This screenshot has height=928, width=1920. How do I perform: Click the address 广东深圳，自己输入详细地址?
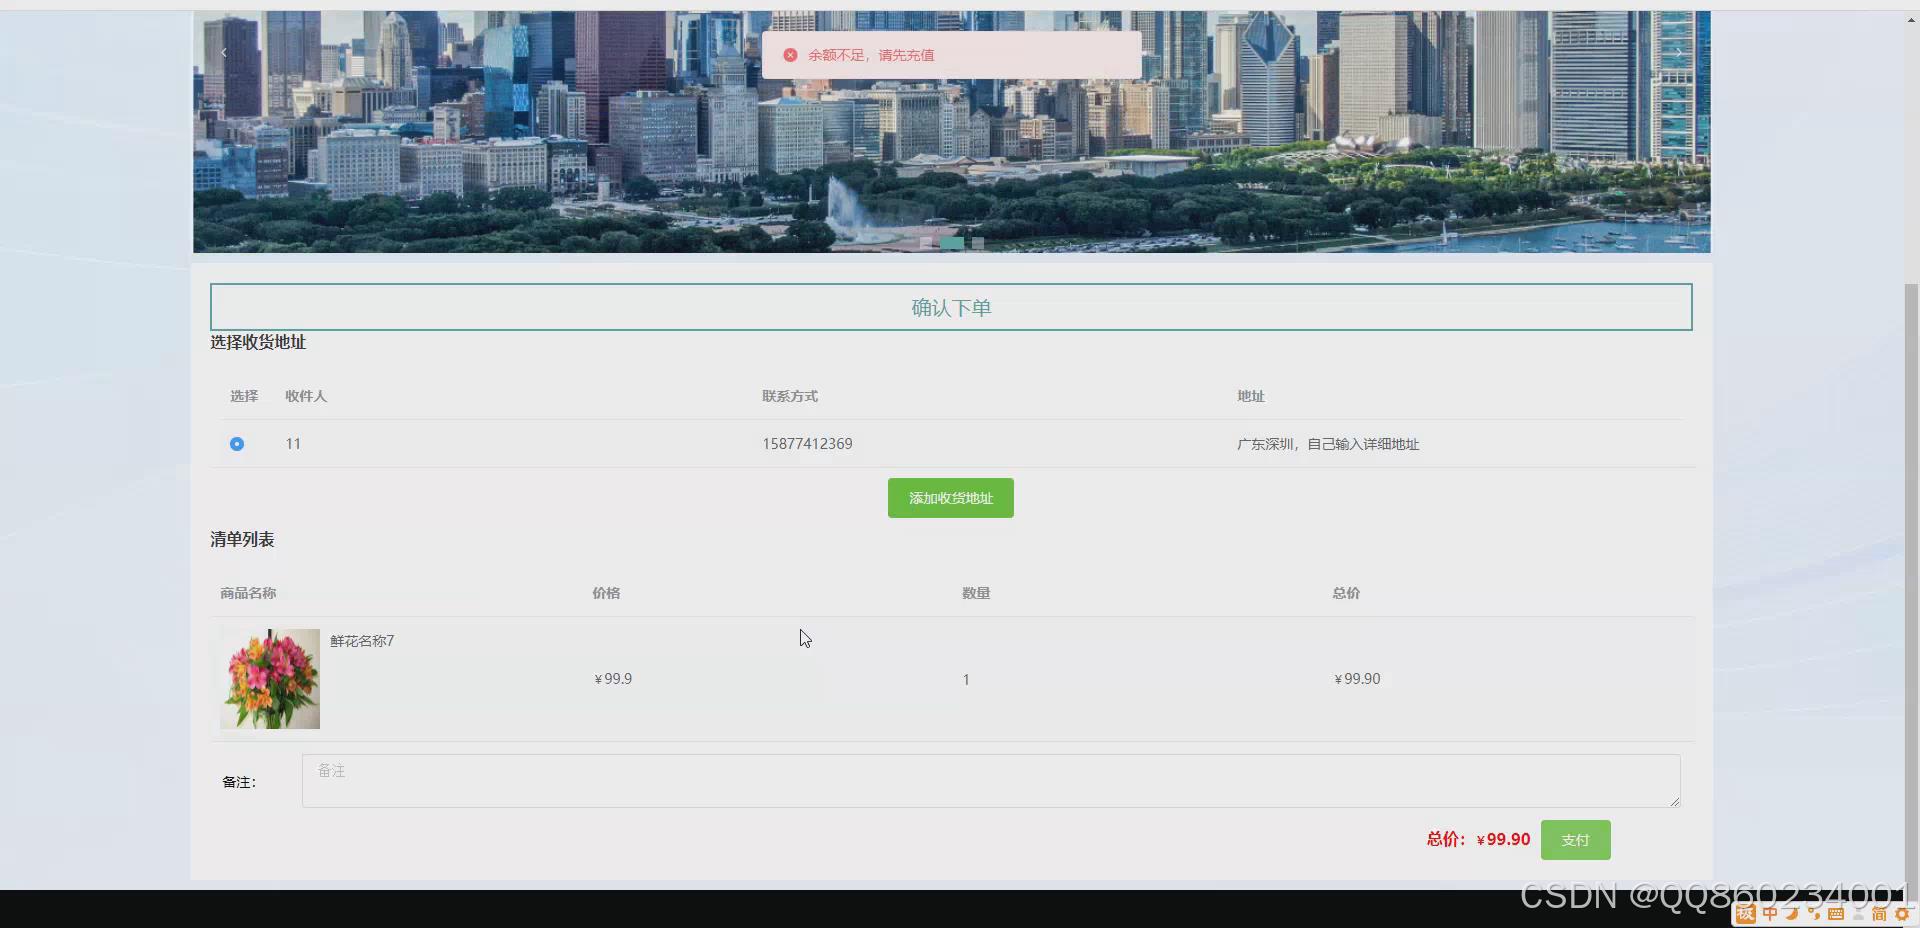tap(1328, 444)
